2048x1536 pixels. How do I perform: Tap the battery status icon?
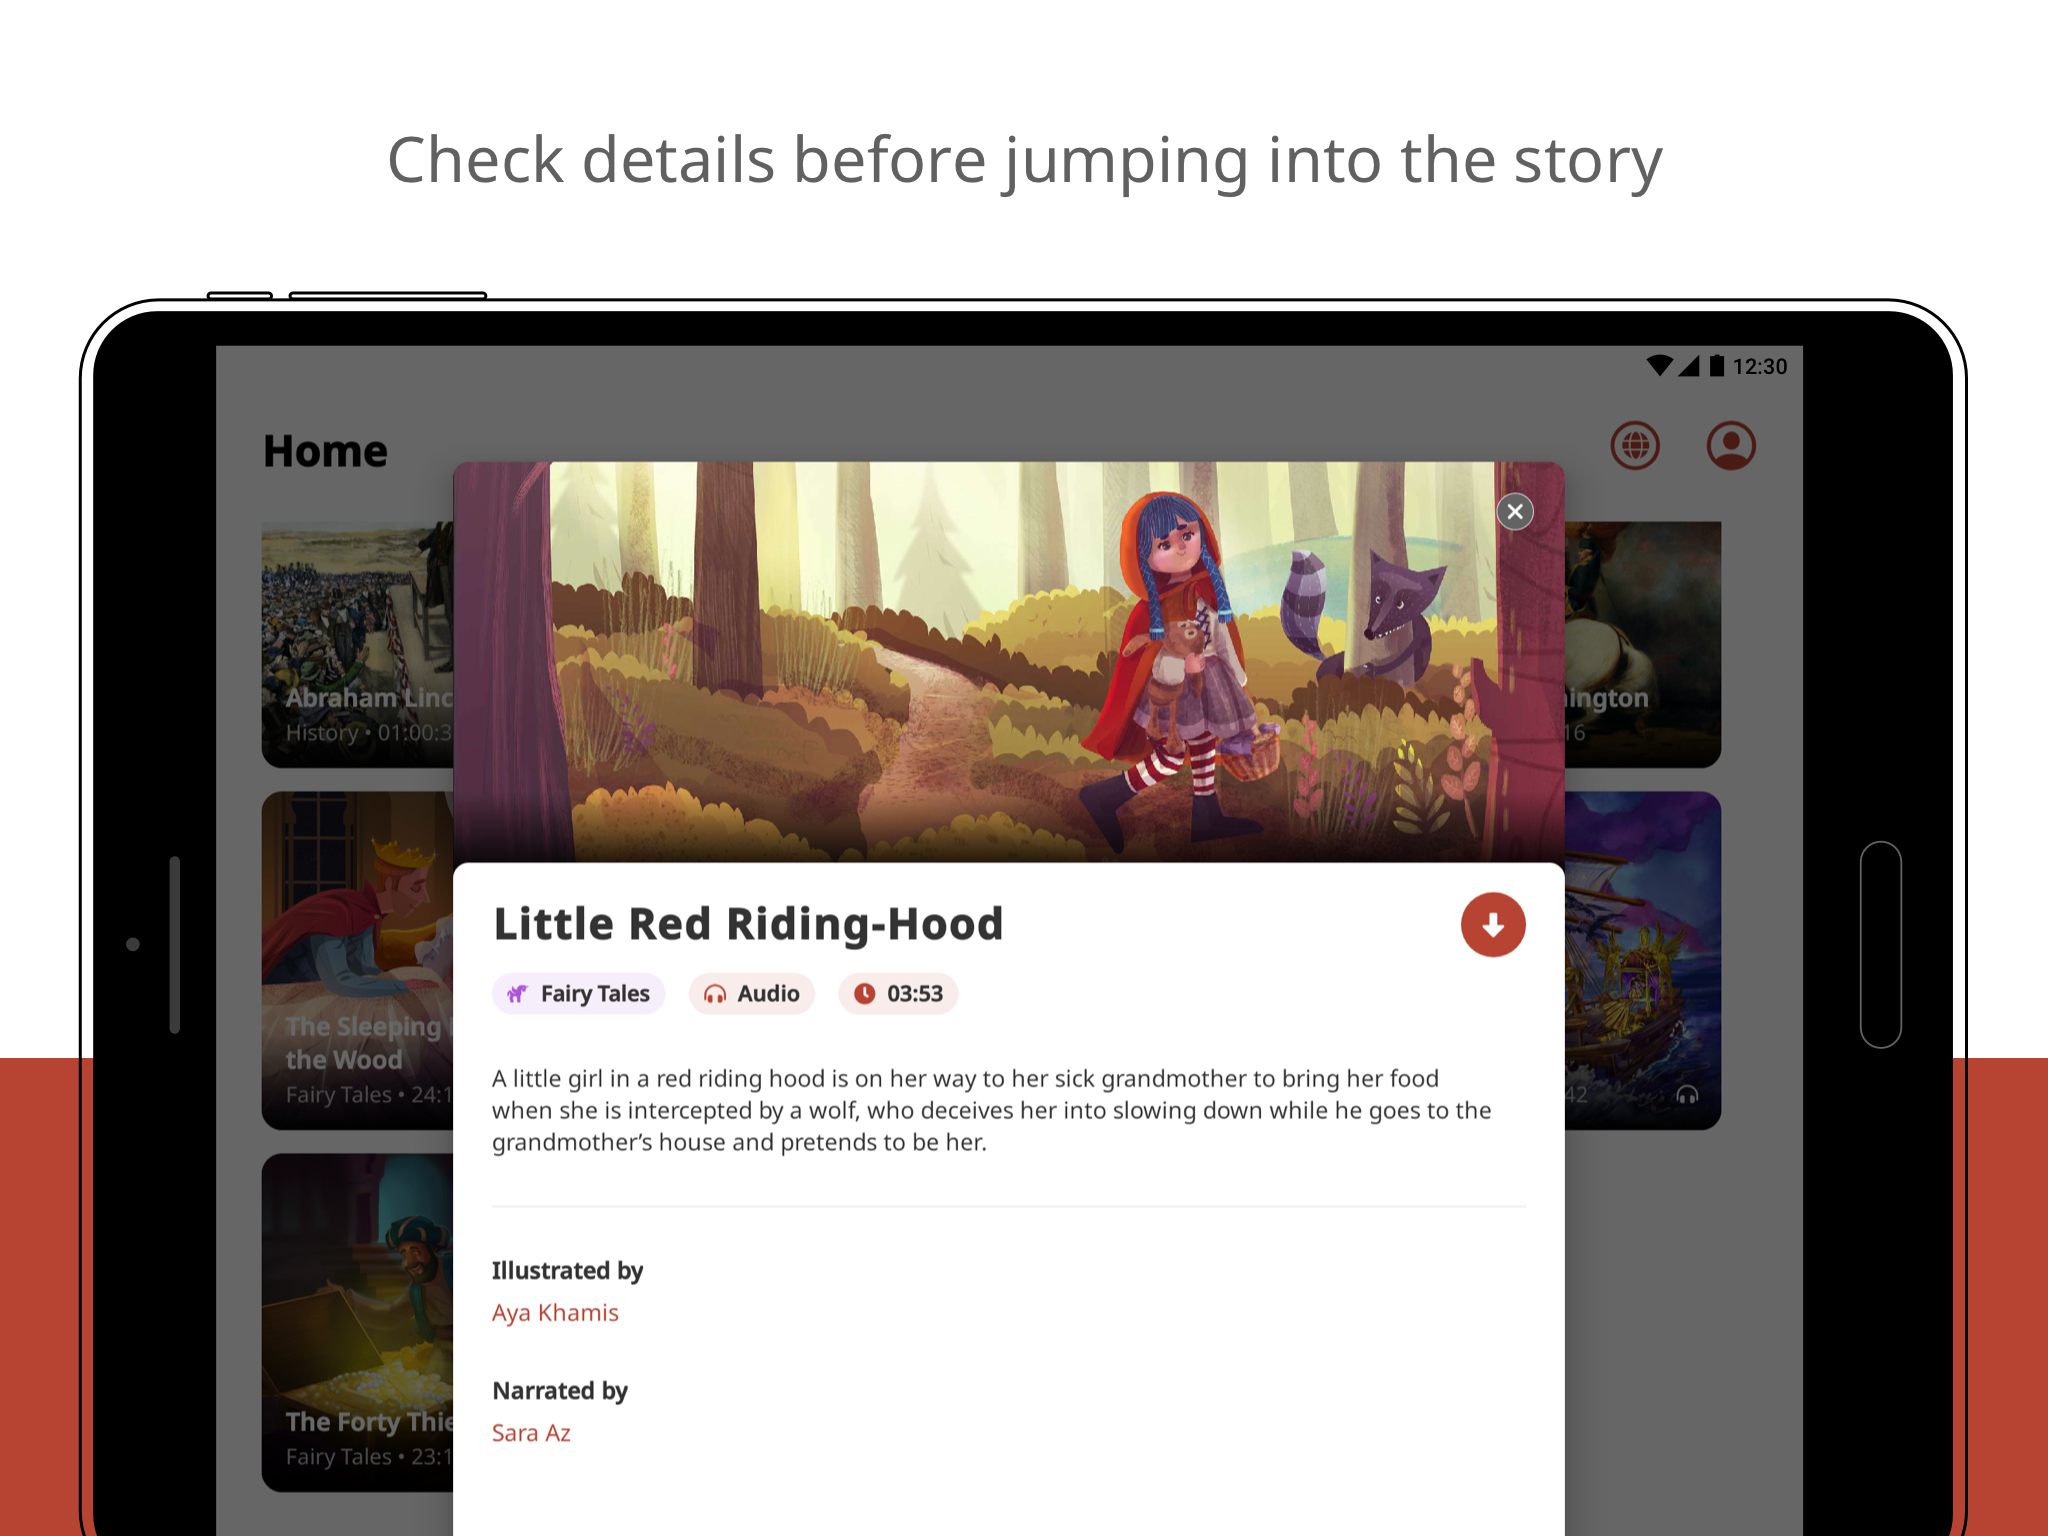1716,366
